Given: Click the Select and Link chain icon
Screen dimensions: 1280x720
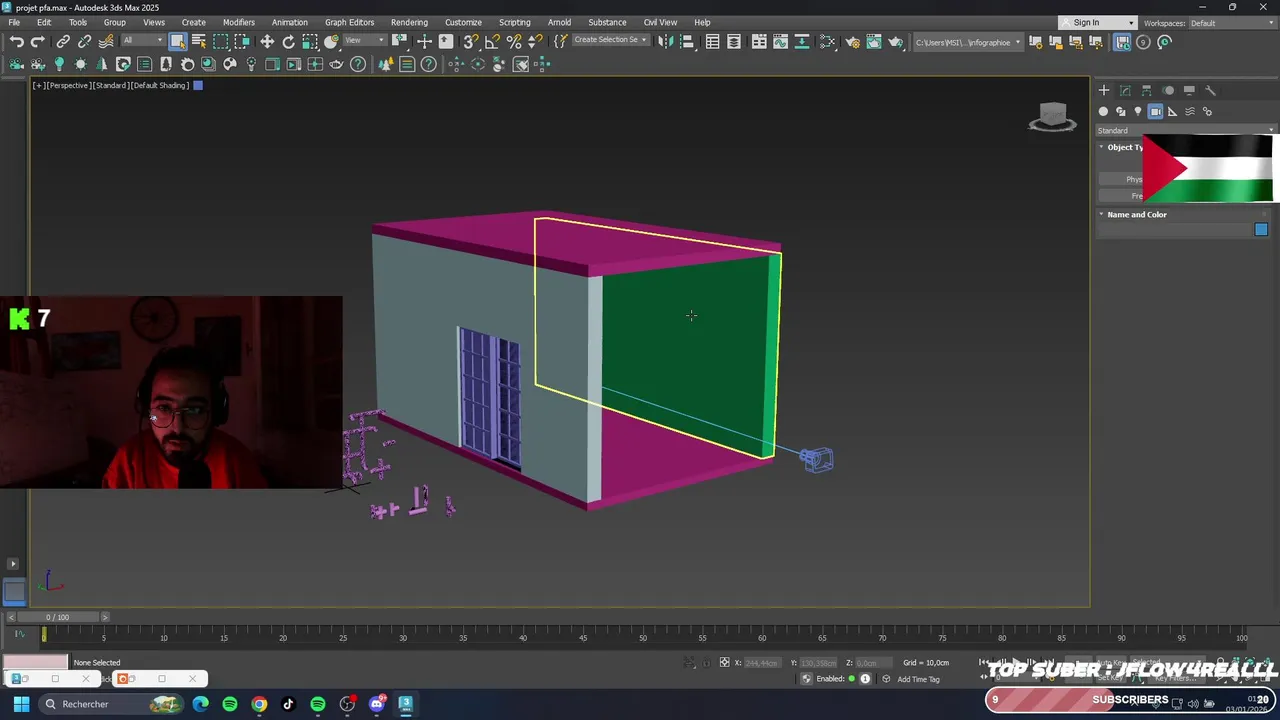Looking at the screenshot, I should point(63,42).
